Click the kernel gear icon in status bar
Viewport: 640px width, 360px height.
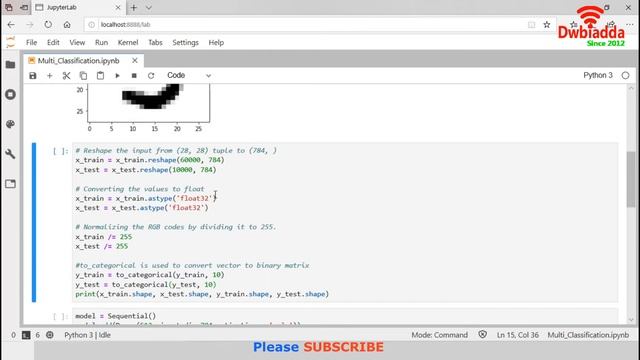click(50, 335)
